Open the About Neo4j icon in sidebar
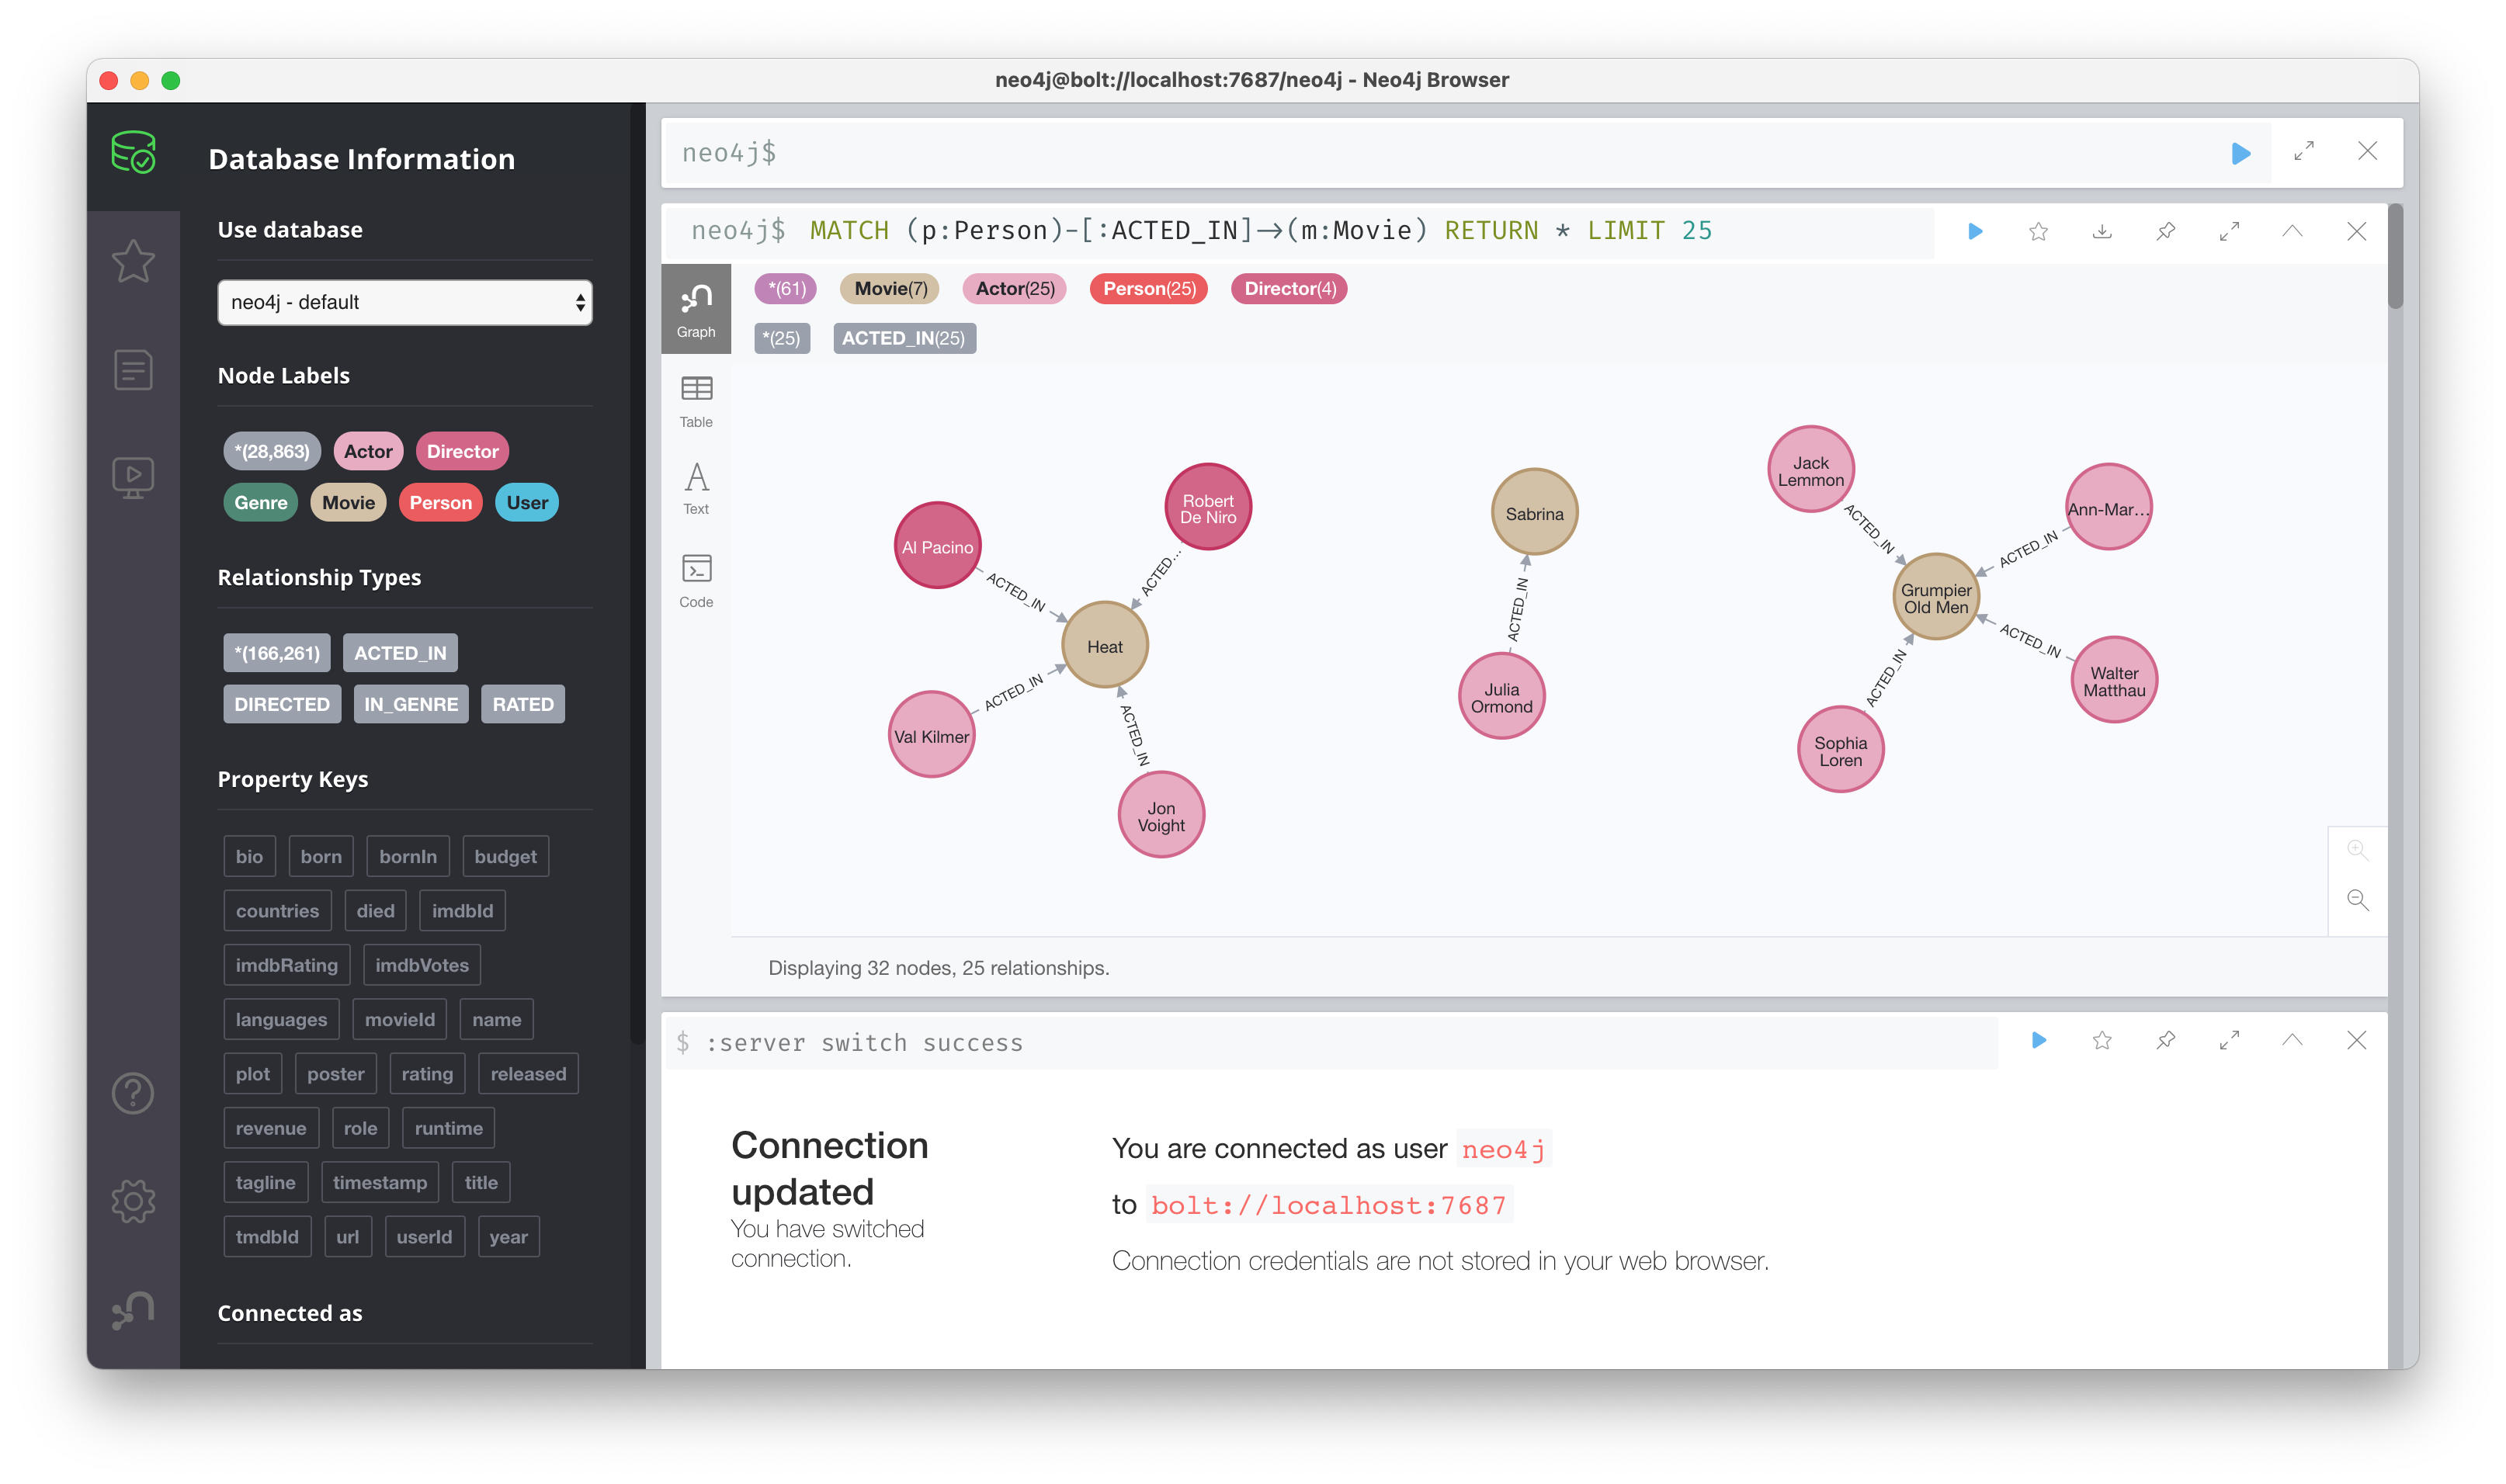Viewport: 2506px width, 1484px height. (x=133, y=1309)
